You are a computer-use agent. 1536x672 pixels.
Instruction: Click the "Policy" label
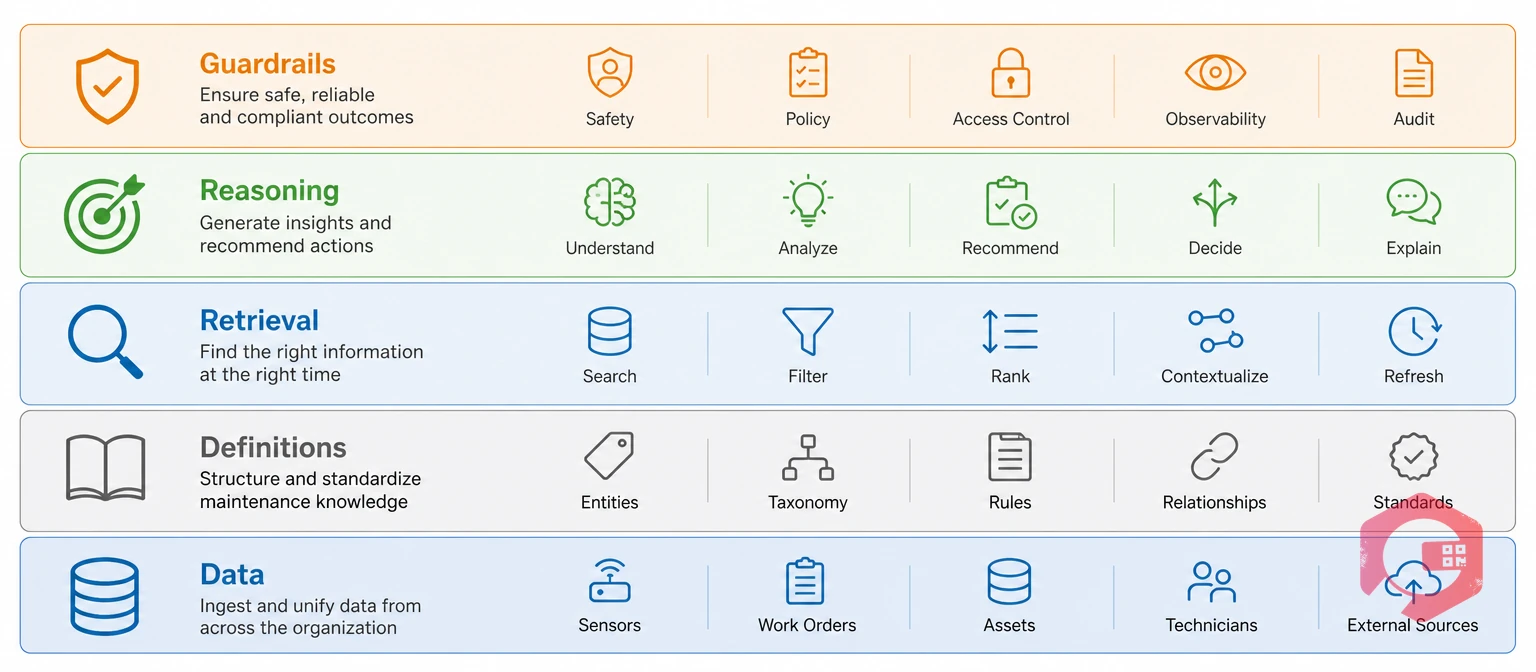click(x=808, y=119)
